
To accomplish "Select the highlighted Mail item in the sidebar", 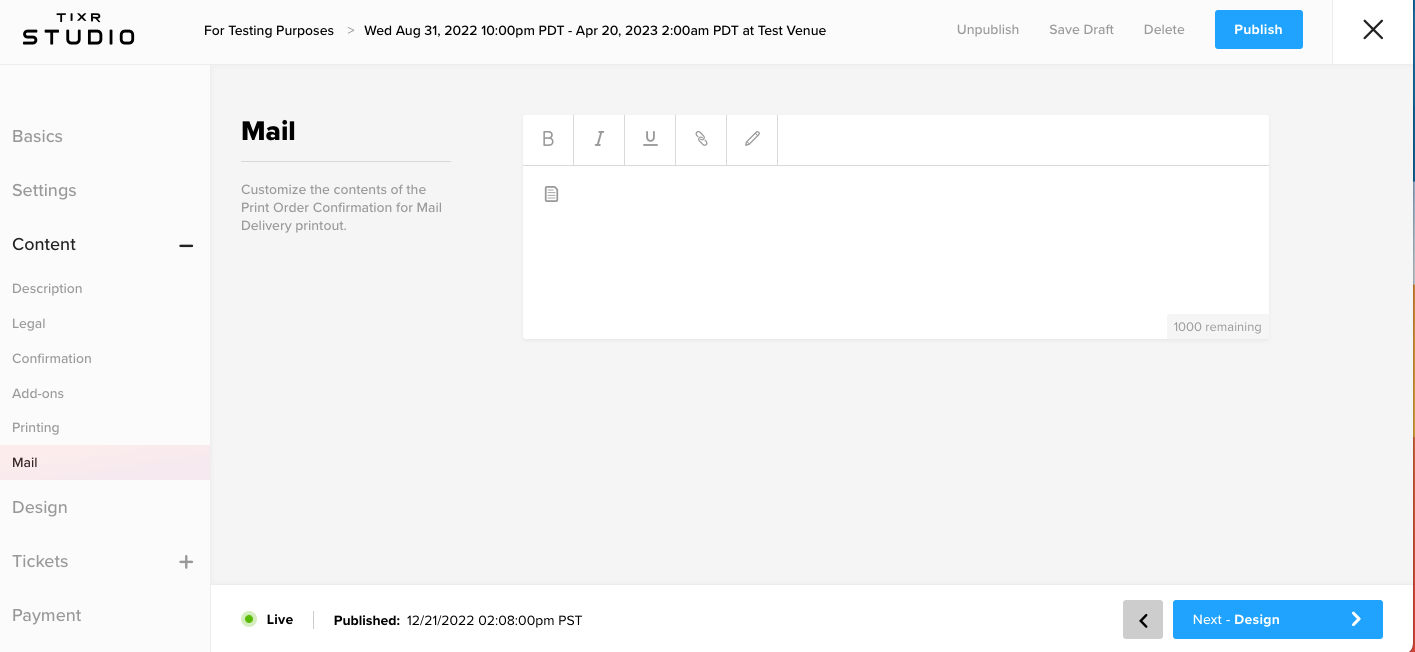I will click(x=105, y=462).
